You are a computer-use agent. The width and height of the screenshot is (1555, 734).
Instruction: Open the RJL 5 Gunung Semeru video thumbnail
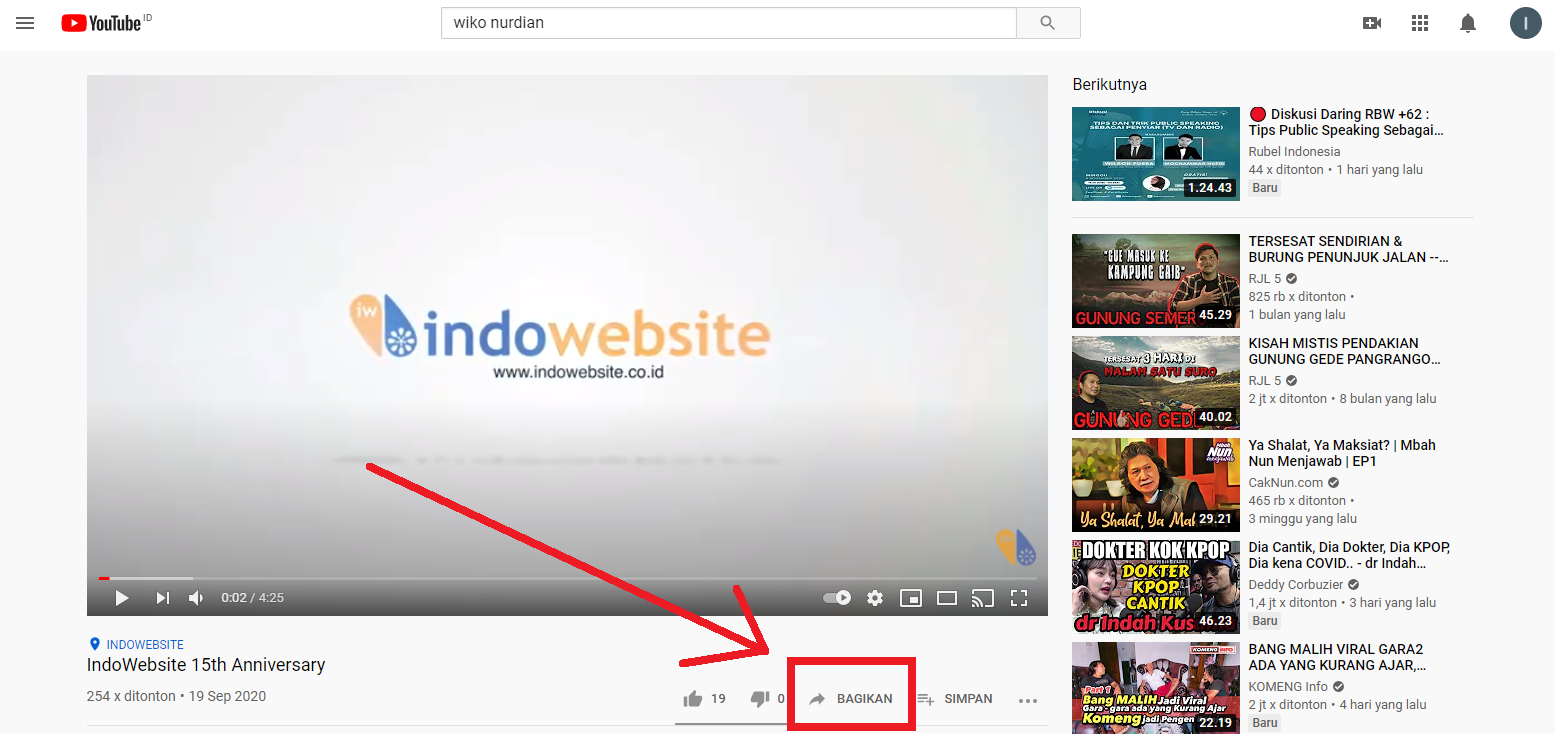point(1155,281)
